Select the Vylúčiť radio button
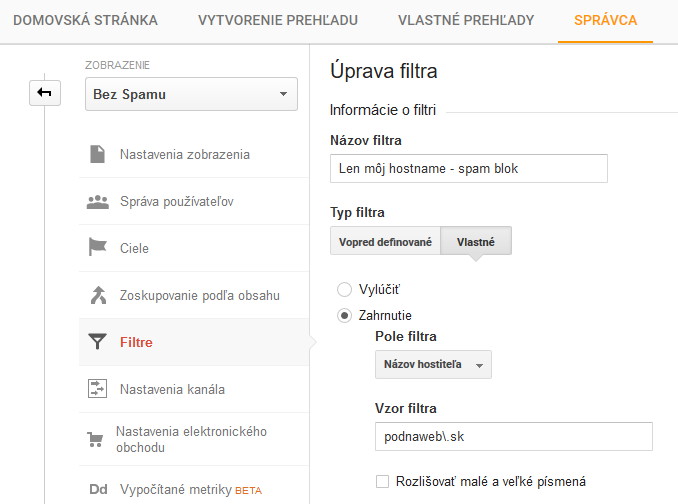 tap(344, 289)
